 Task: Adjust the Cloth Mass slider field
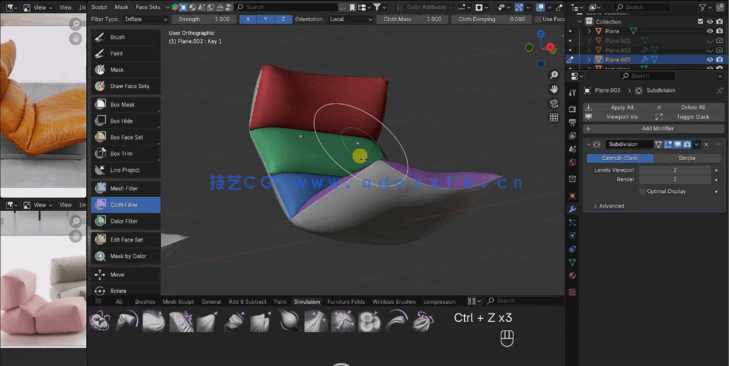[x=412, y=19]
